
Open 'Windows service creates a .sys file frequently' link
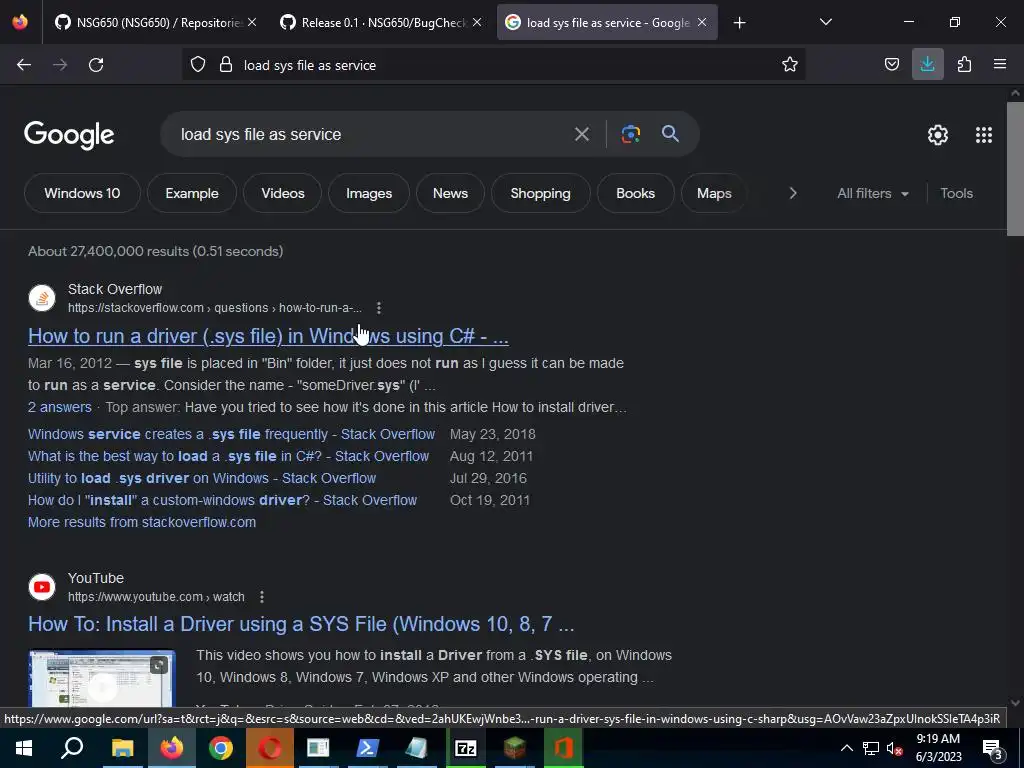231,434
